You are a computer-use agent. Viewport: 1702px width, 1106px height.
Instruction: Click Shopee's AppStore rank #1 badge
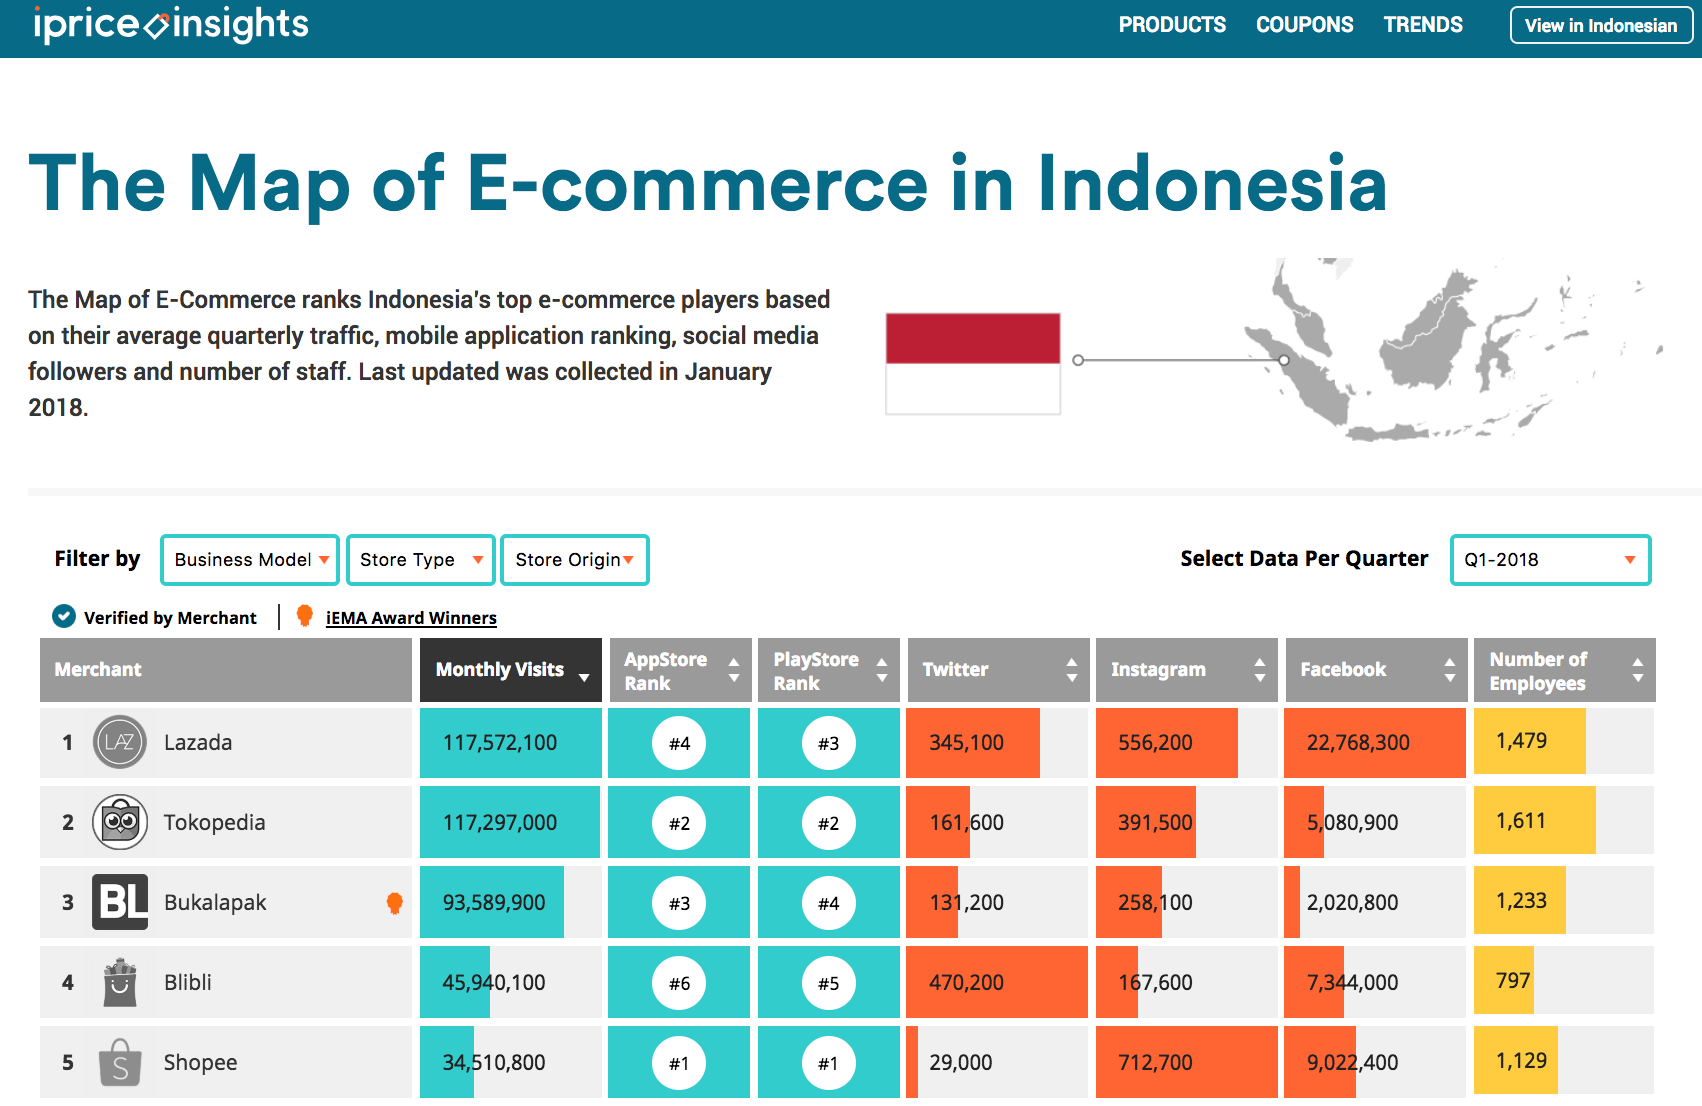[679, 1063]
